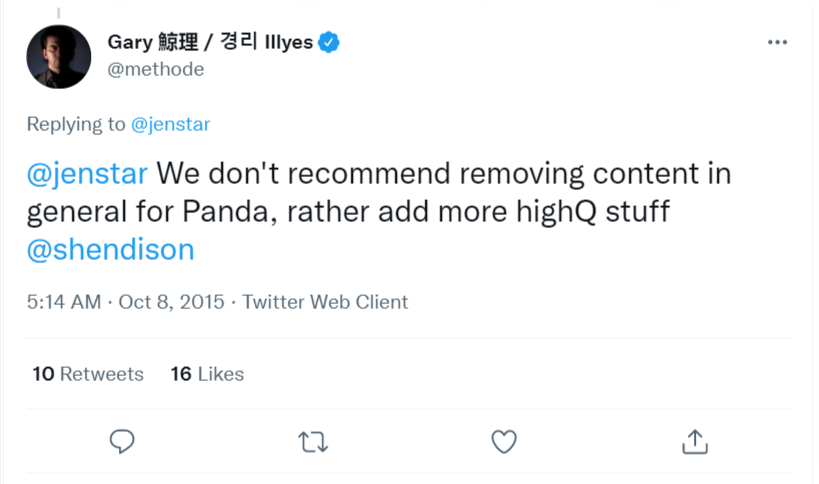The image size is (819, 484).
Task: Click the Twitter Web Client source label
Action: click(x=325, y=302)
